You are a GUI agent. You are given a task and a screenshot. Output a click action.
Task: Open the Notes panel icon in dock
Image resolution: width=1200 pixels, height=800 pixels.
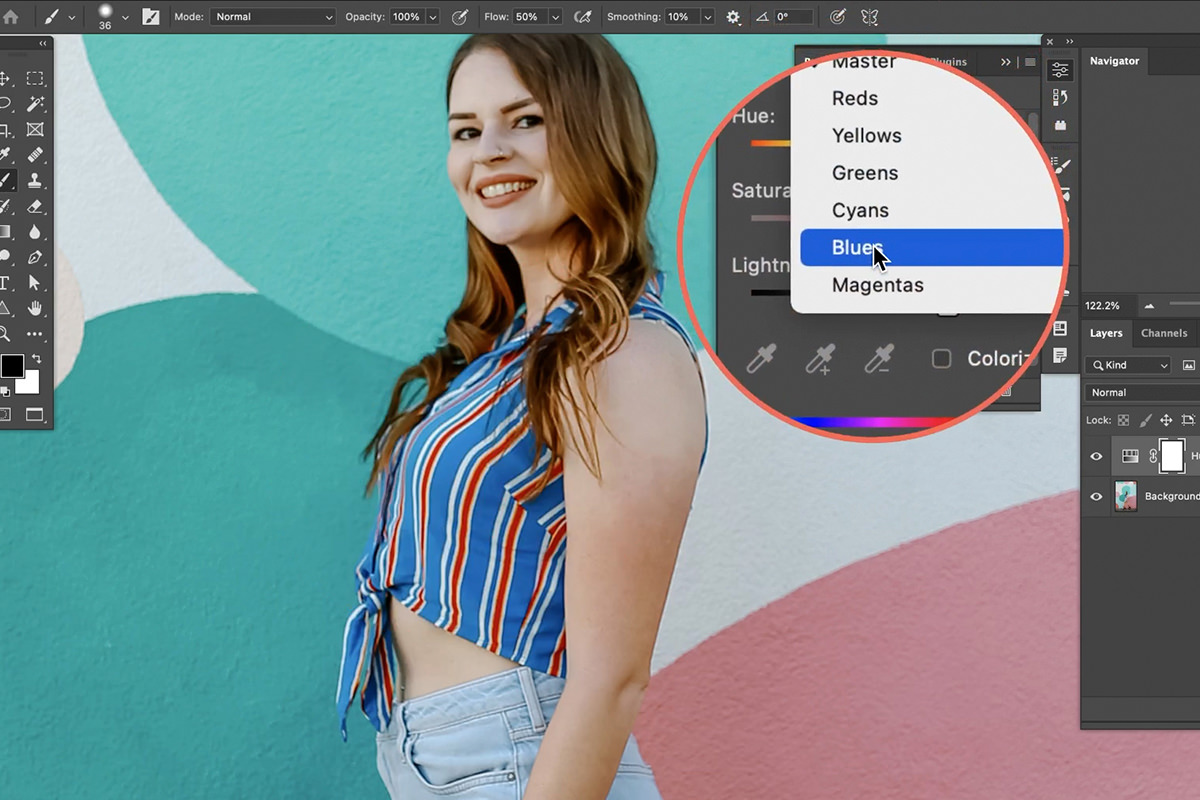(1060, 354)
